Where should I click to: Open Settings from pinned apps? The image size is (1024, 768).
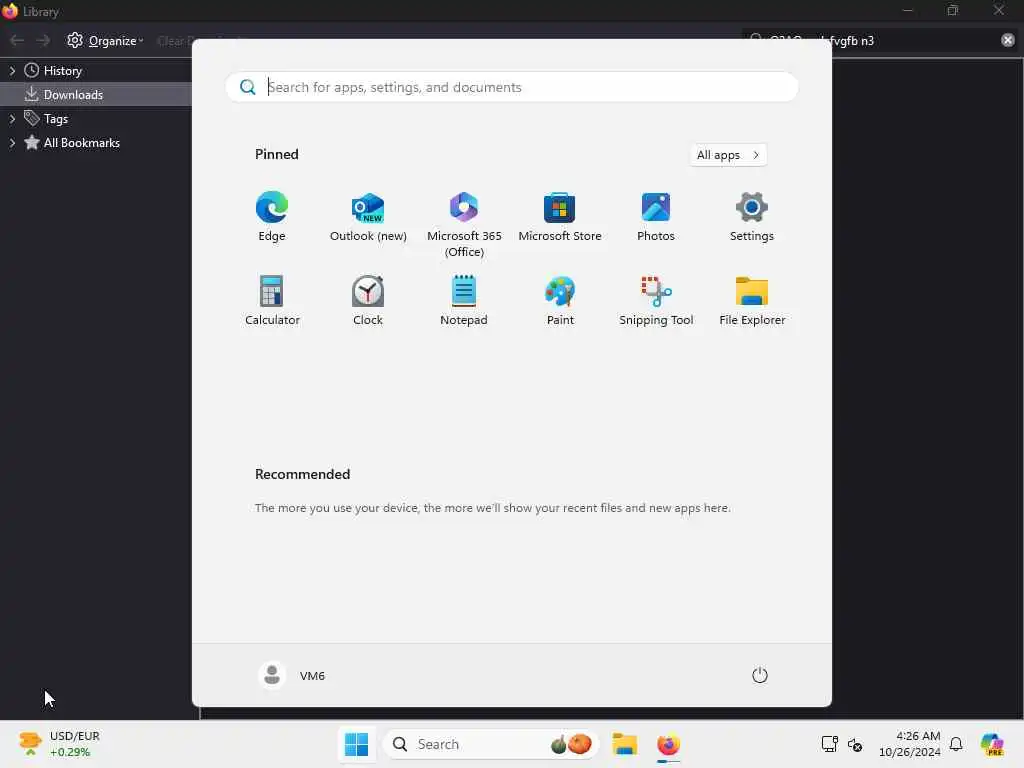point(752,217)
